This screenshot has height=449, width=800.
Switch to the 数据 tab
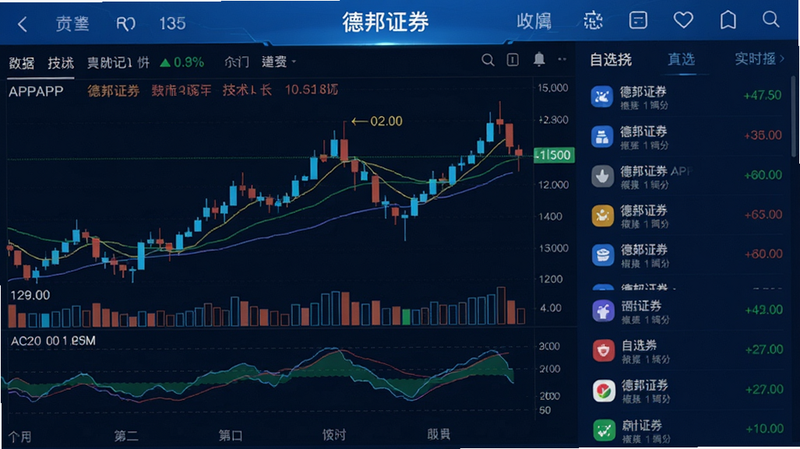[x=21, y=63]
